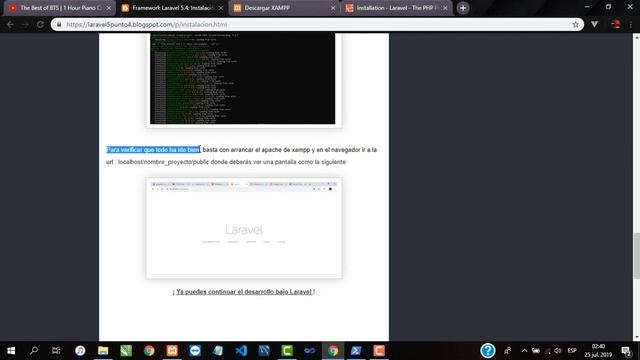Click highlighted text 'Para verificar que todo ha ido bien'
The height and width of the screenshot is (360, 640).
pos(153,150)
